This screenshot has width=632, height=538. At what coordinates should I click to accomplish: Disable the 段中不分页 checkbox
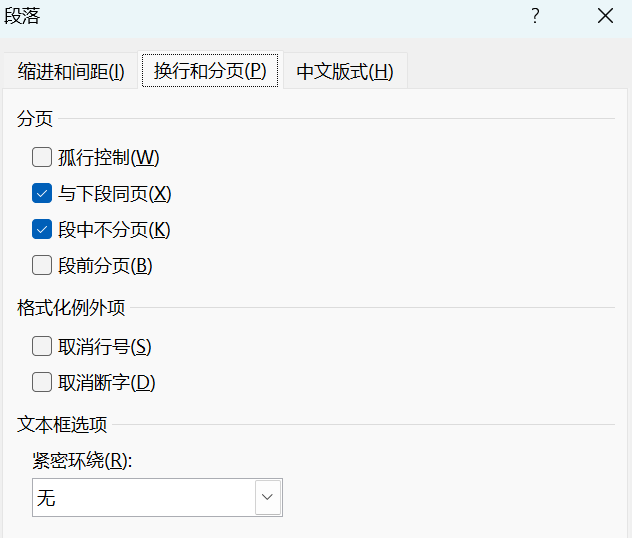coord(42,229)
